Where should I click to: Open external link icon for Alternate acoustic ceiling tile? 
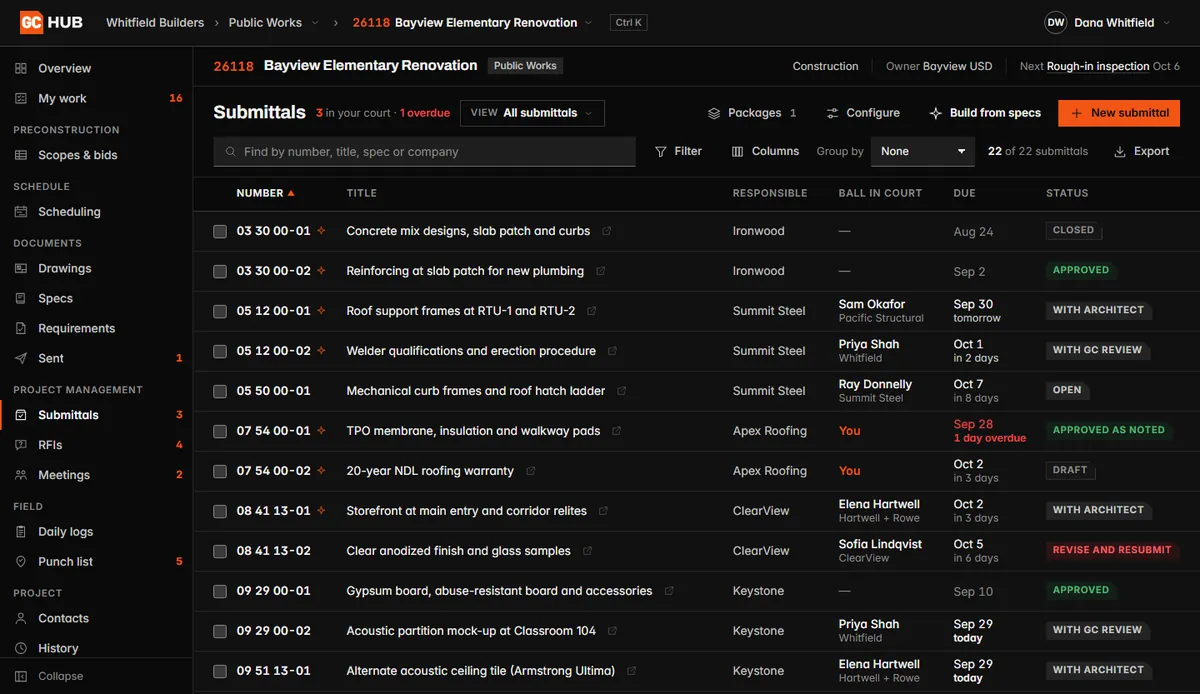631,671
